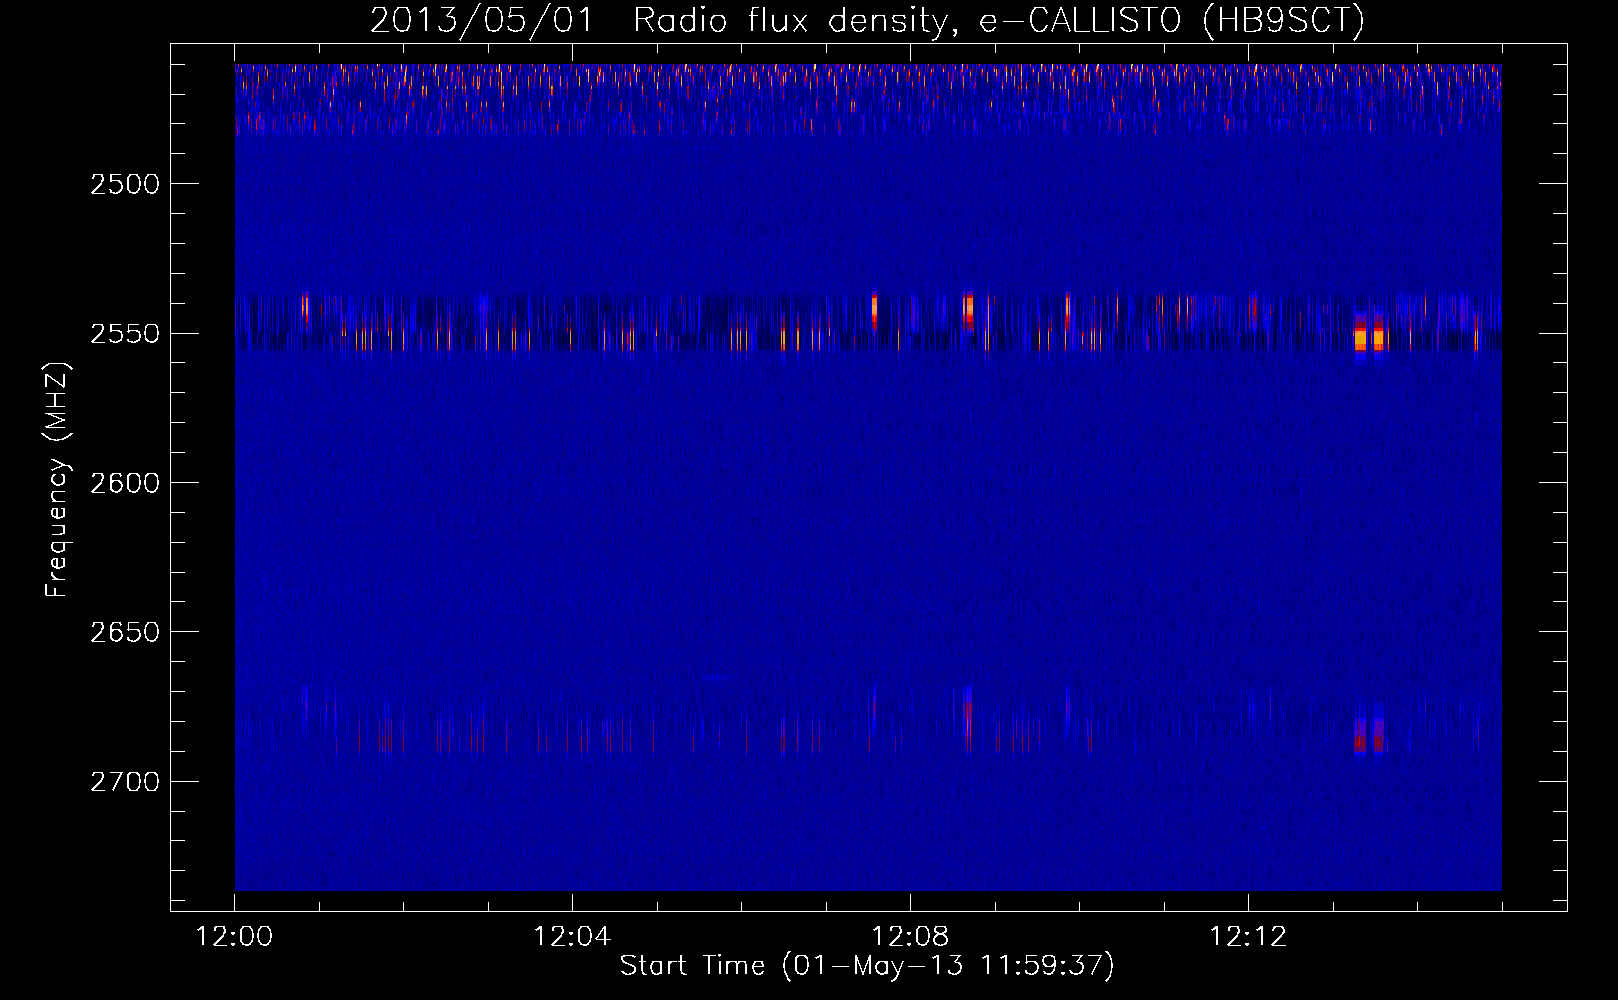Click the 'Start Time (01-May-13 11:59:37)' label
Screen dimensions: 1618x1000
coord(866,966)
